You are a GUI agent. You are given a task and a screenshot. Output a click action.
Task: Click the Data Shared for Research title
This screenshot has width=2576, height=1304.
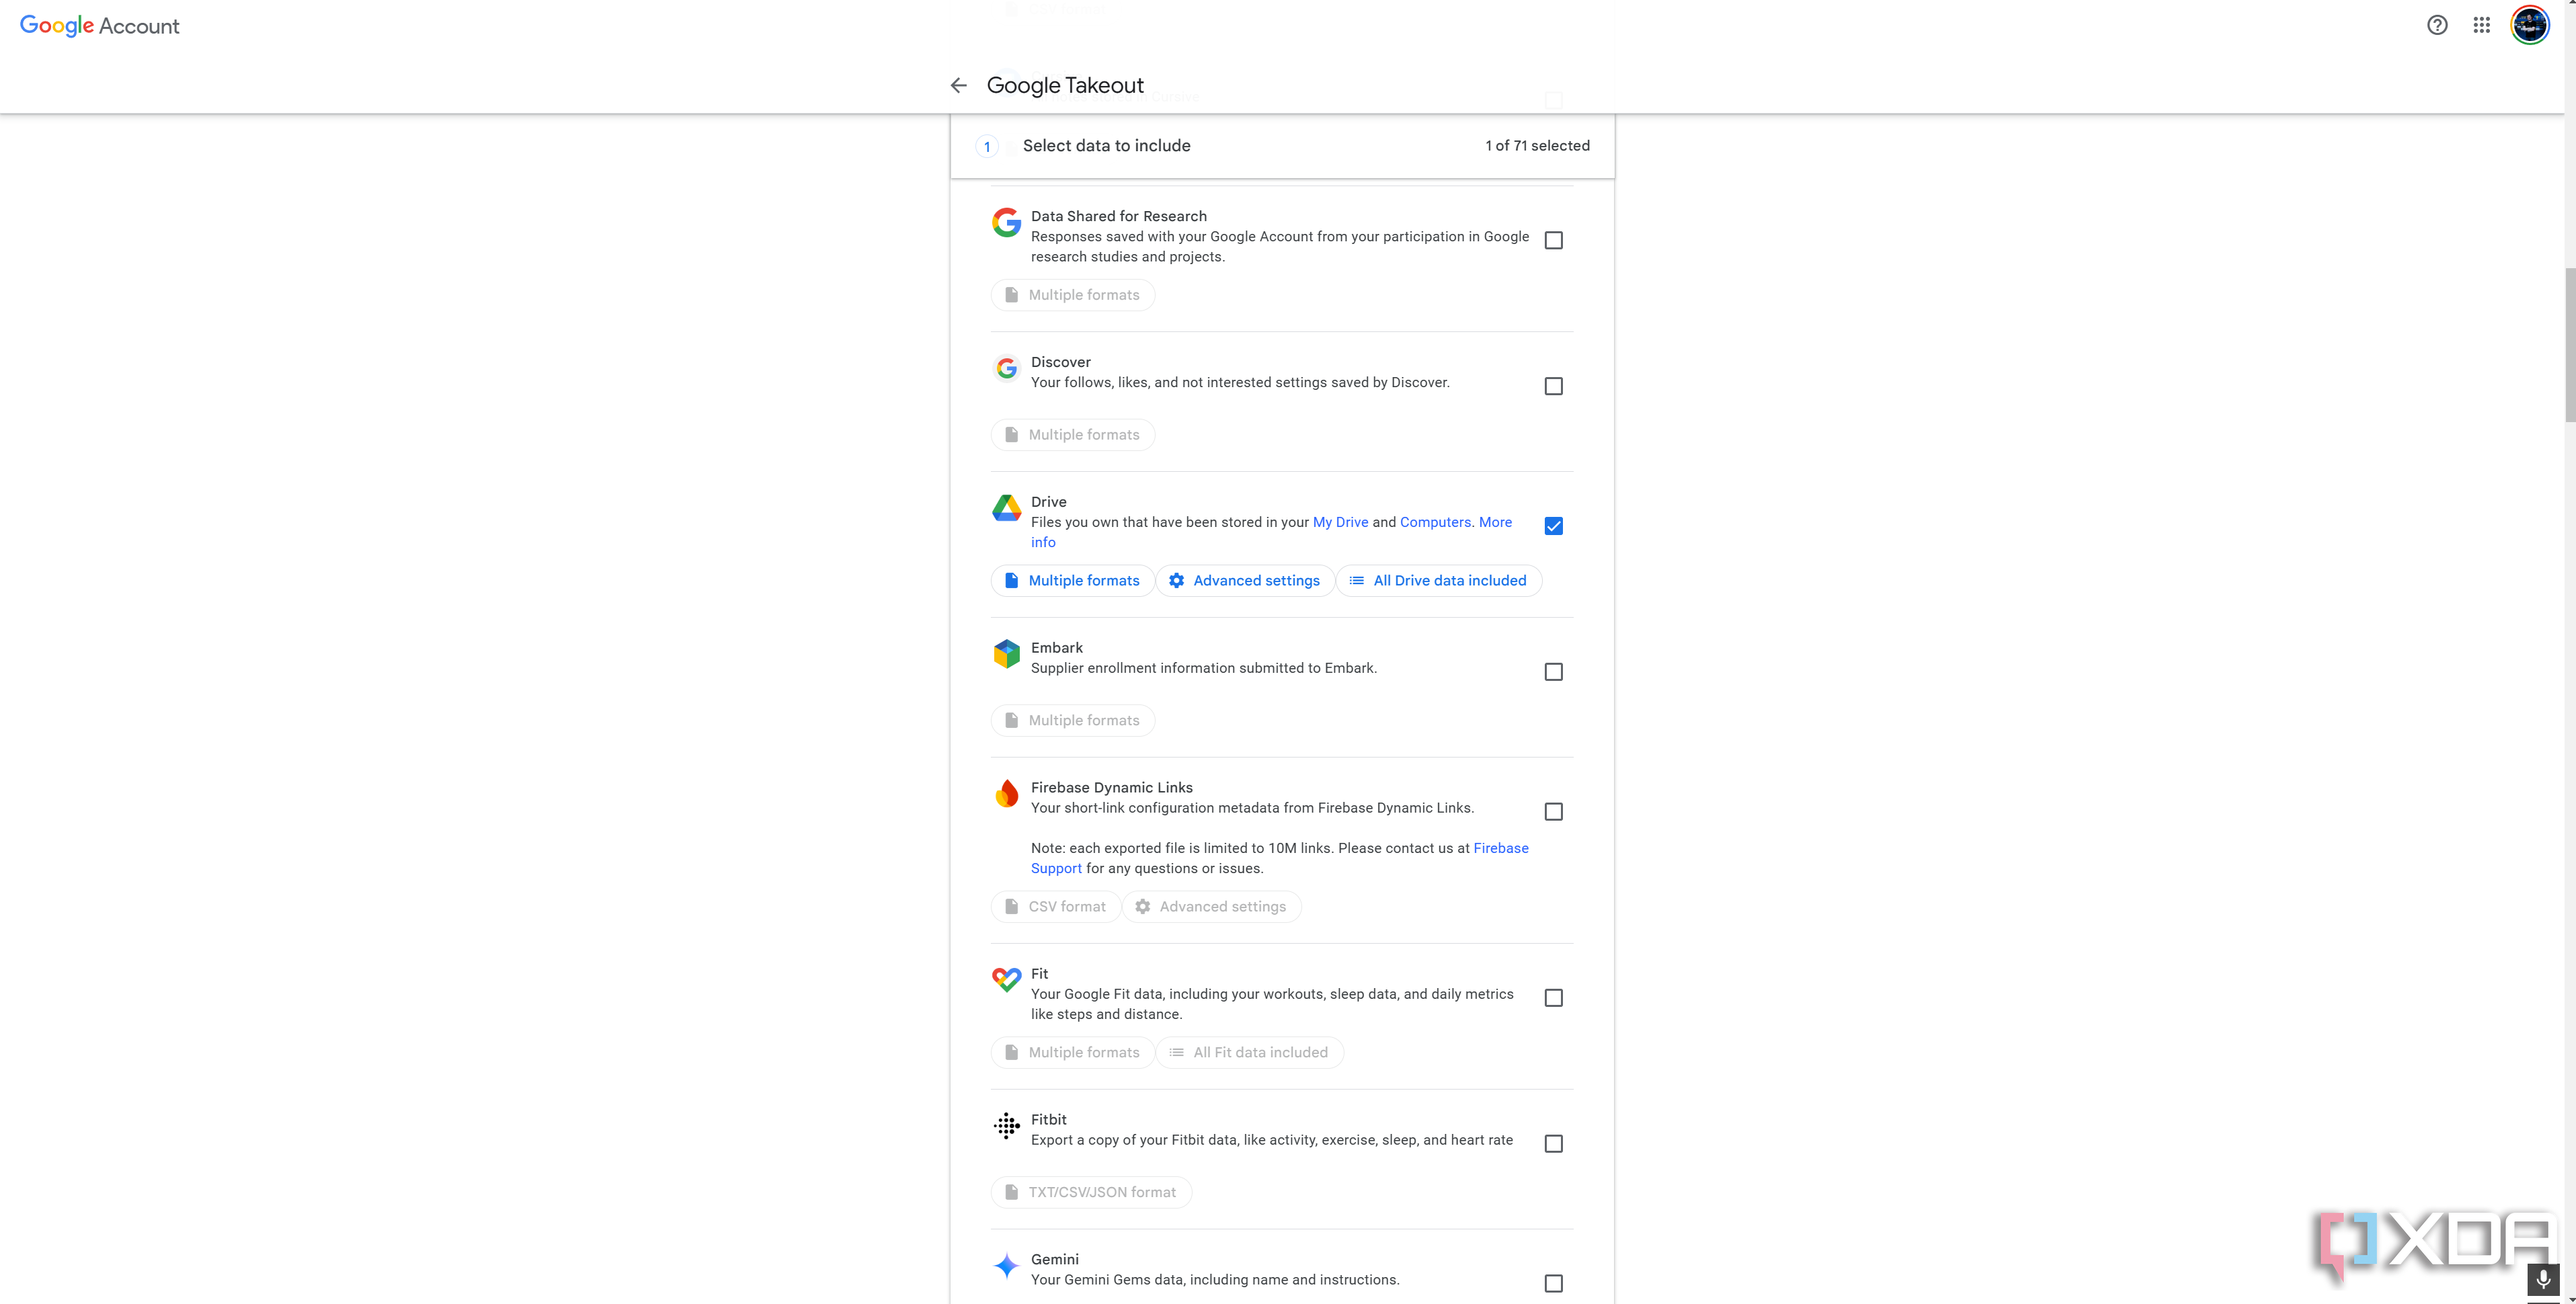click(x=1118, y=216)
